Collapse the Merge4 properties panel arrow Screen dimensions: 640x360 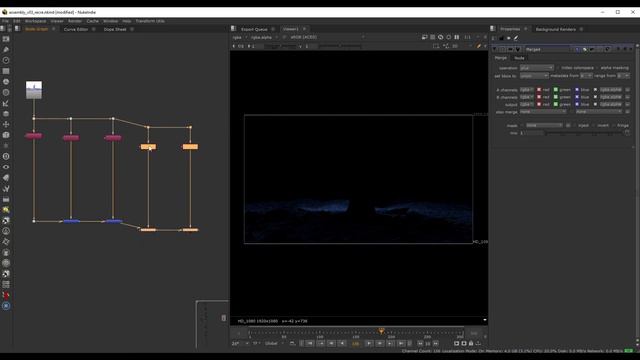(494, 49)
